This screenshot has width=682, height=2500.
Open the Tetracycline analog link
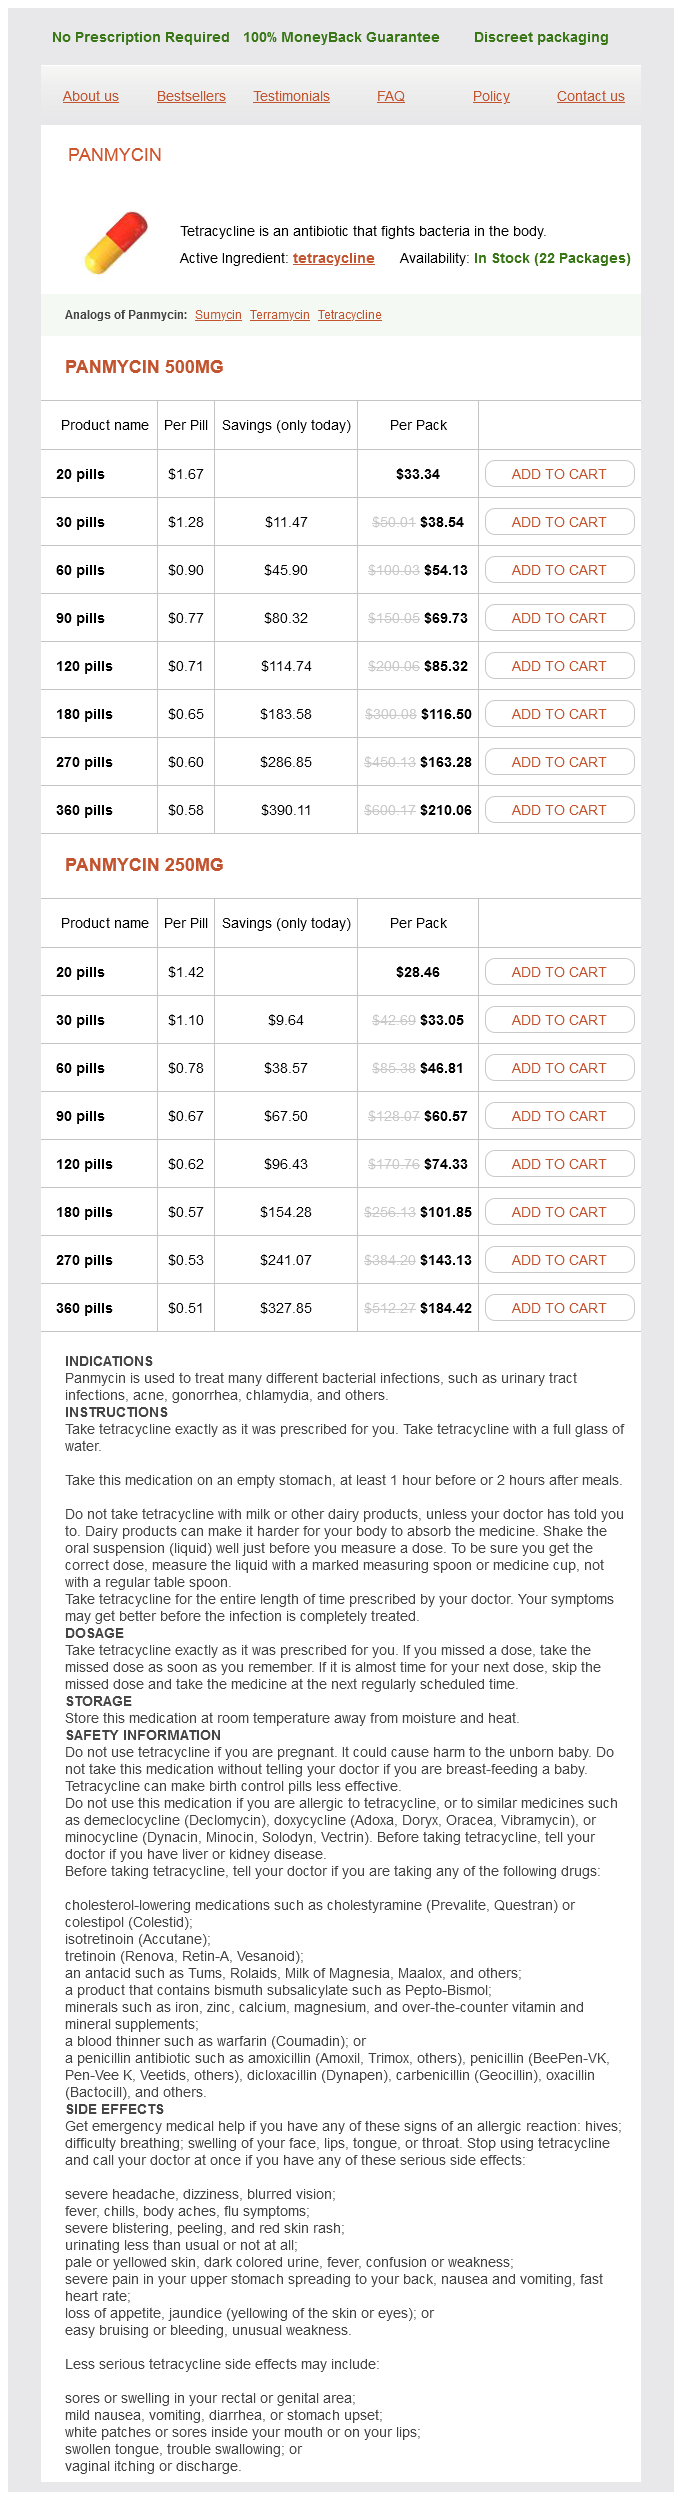pyautogui.click(x=349, y=315)
